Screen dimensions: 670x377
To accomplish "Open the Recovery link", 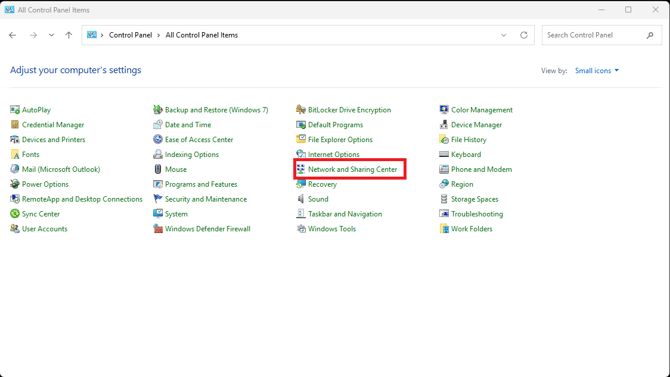I will pos(322,184).
